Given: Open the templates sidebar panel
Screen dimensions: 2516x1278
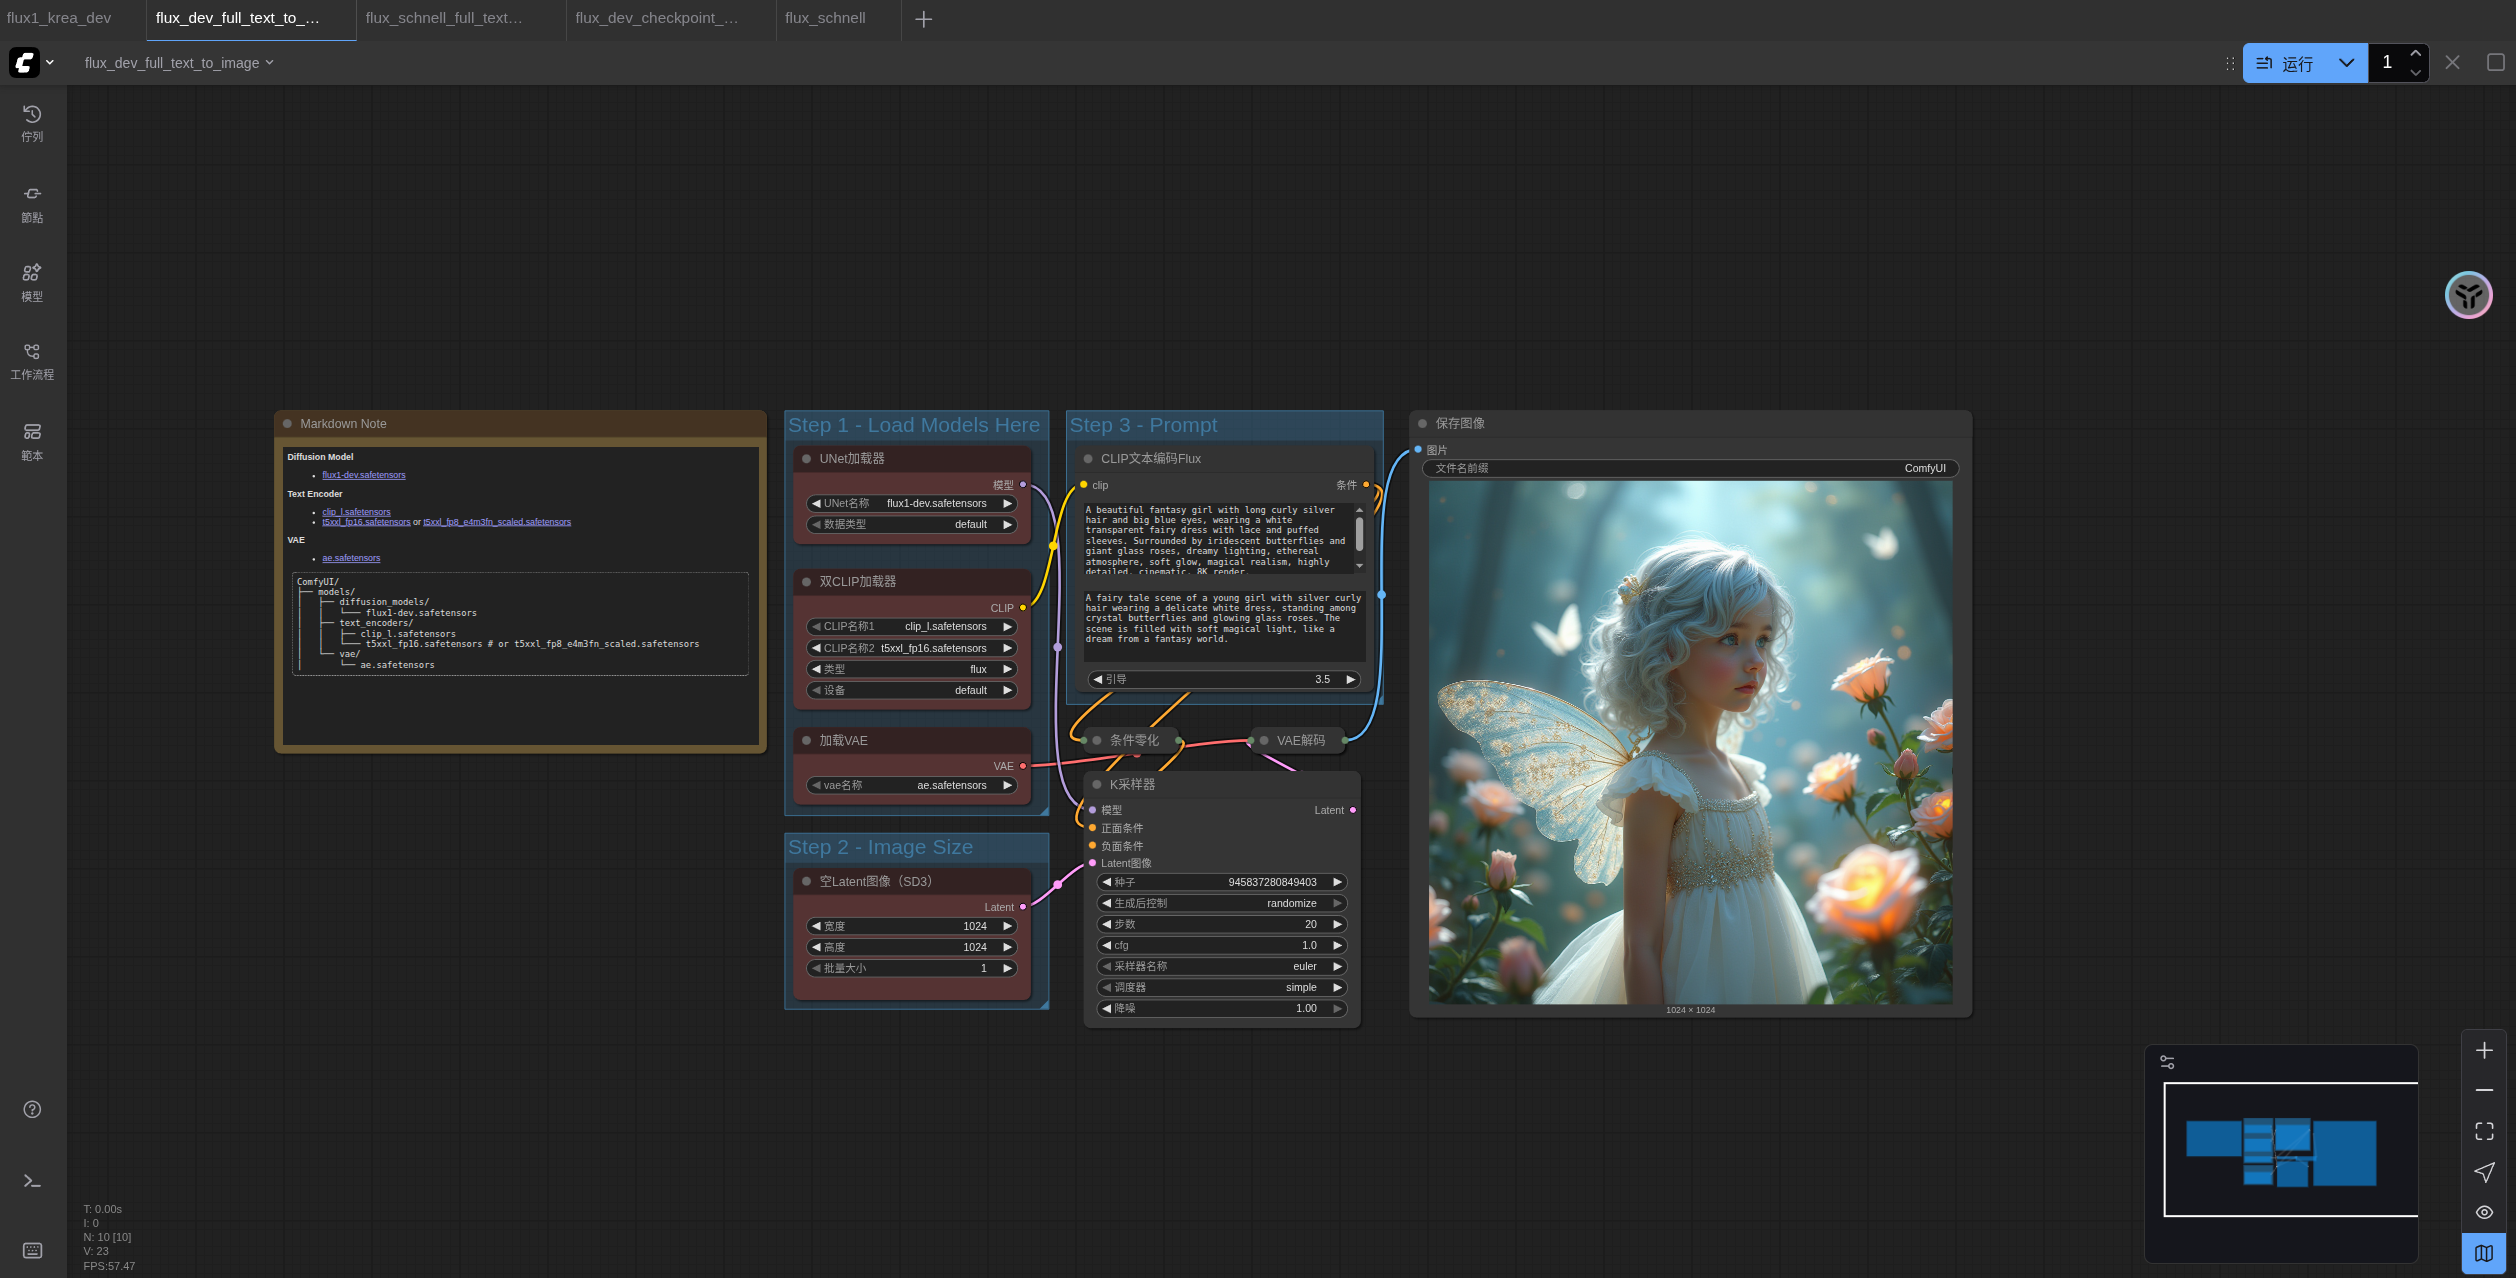Looking at the screenshot, I should (x=32, y=442).
